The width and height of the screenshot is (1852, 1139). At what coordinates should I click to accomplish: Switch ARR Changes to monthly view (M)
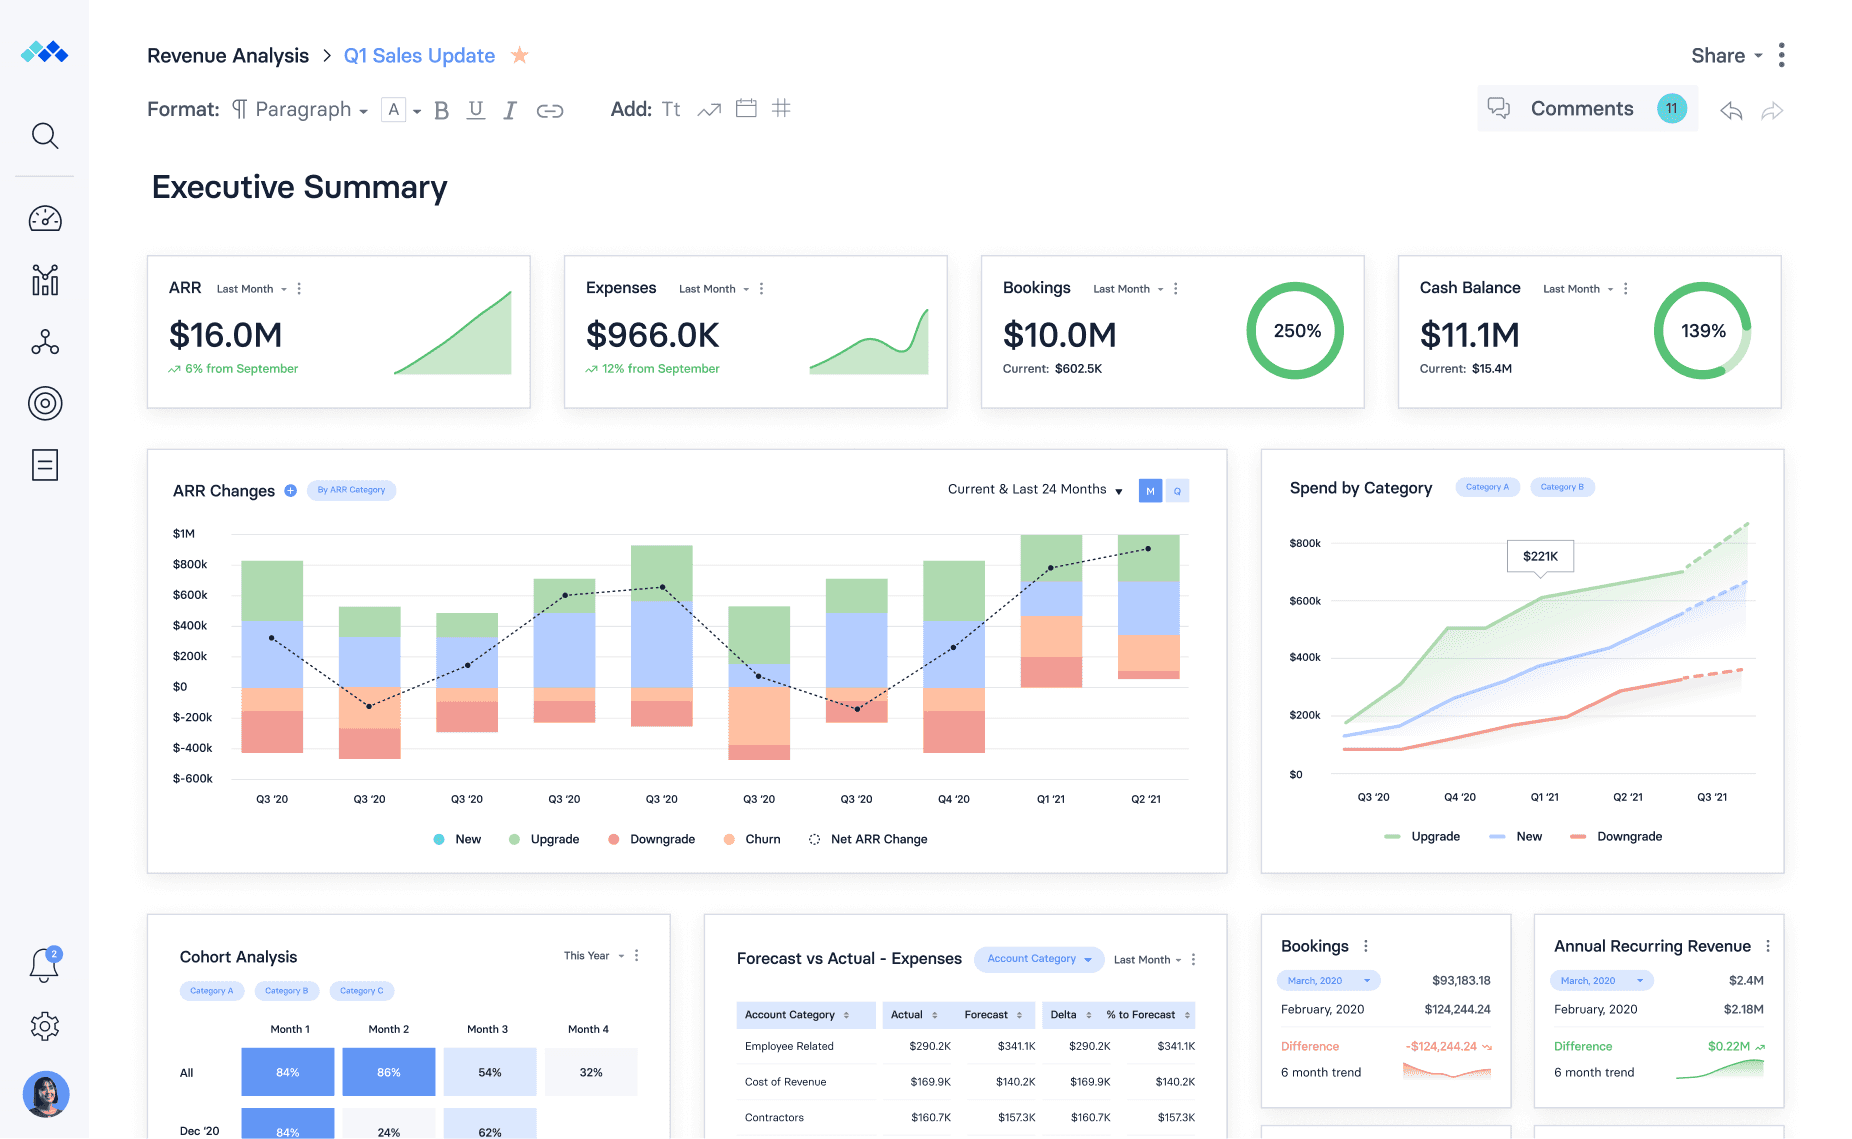click(1150, 491)
